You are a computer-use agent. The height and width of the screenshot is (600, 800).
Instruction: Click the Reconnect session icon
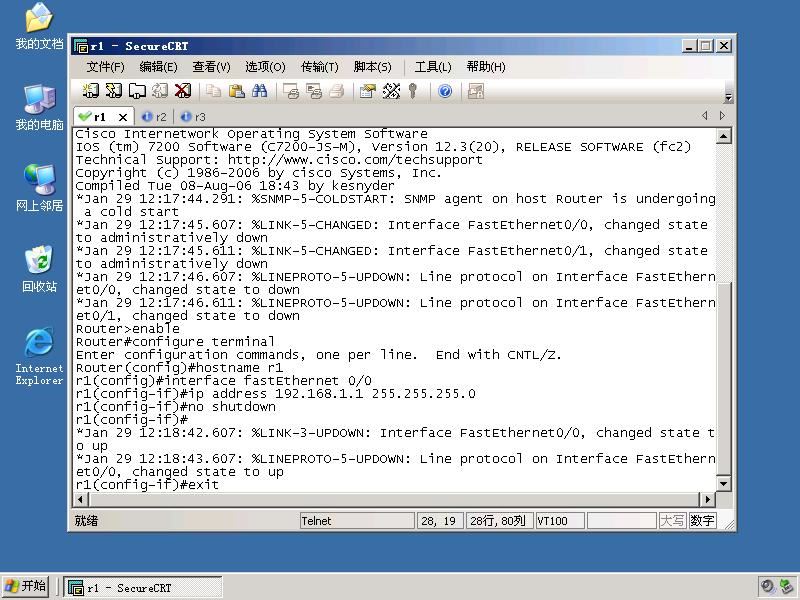160,91
